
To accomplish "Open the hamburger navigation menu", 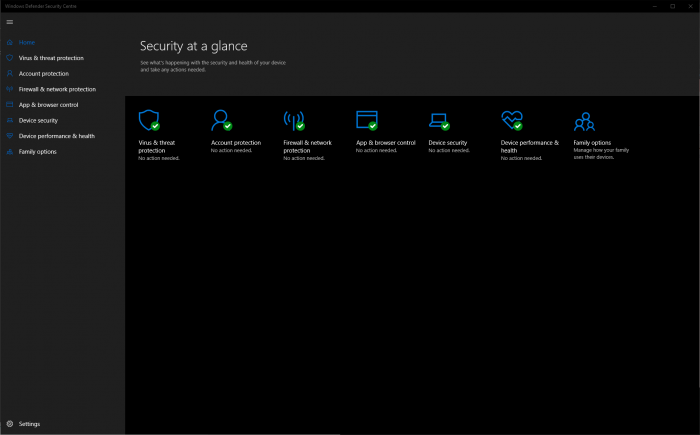I will point(10,22).
